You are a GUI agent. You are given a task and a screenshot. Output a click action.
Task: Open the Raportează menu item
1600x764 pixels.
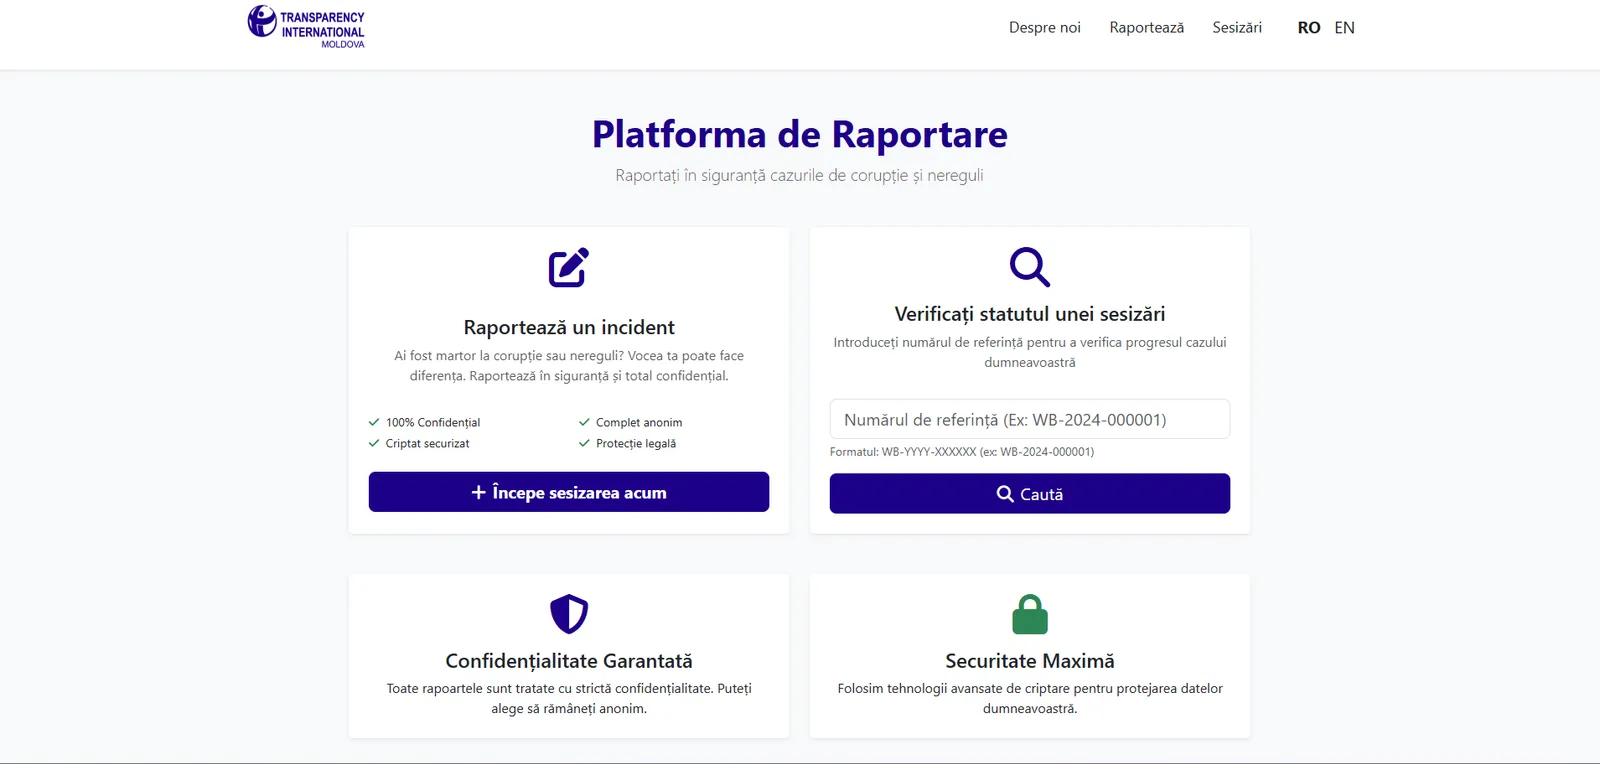(x=1147, y=28)
